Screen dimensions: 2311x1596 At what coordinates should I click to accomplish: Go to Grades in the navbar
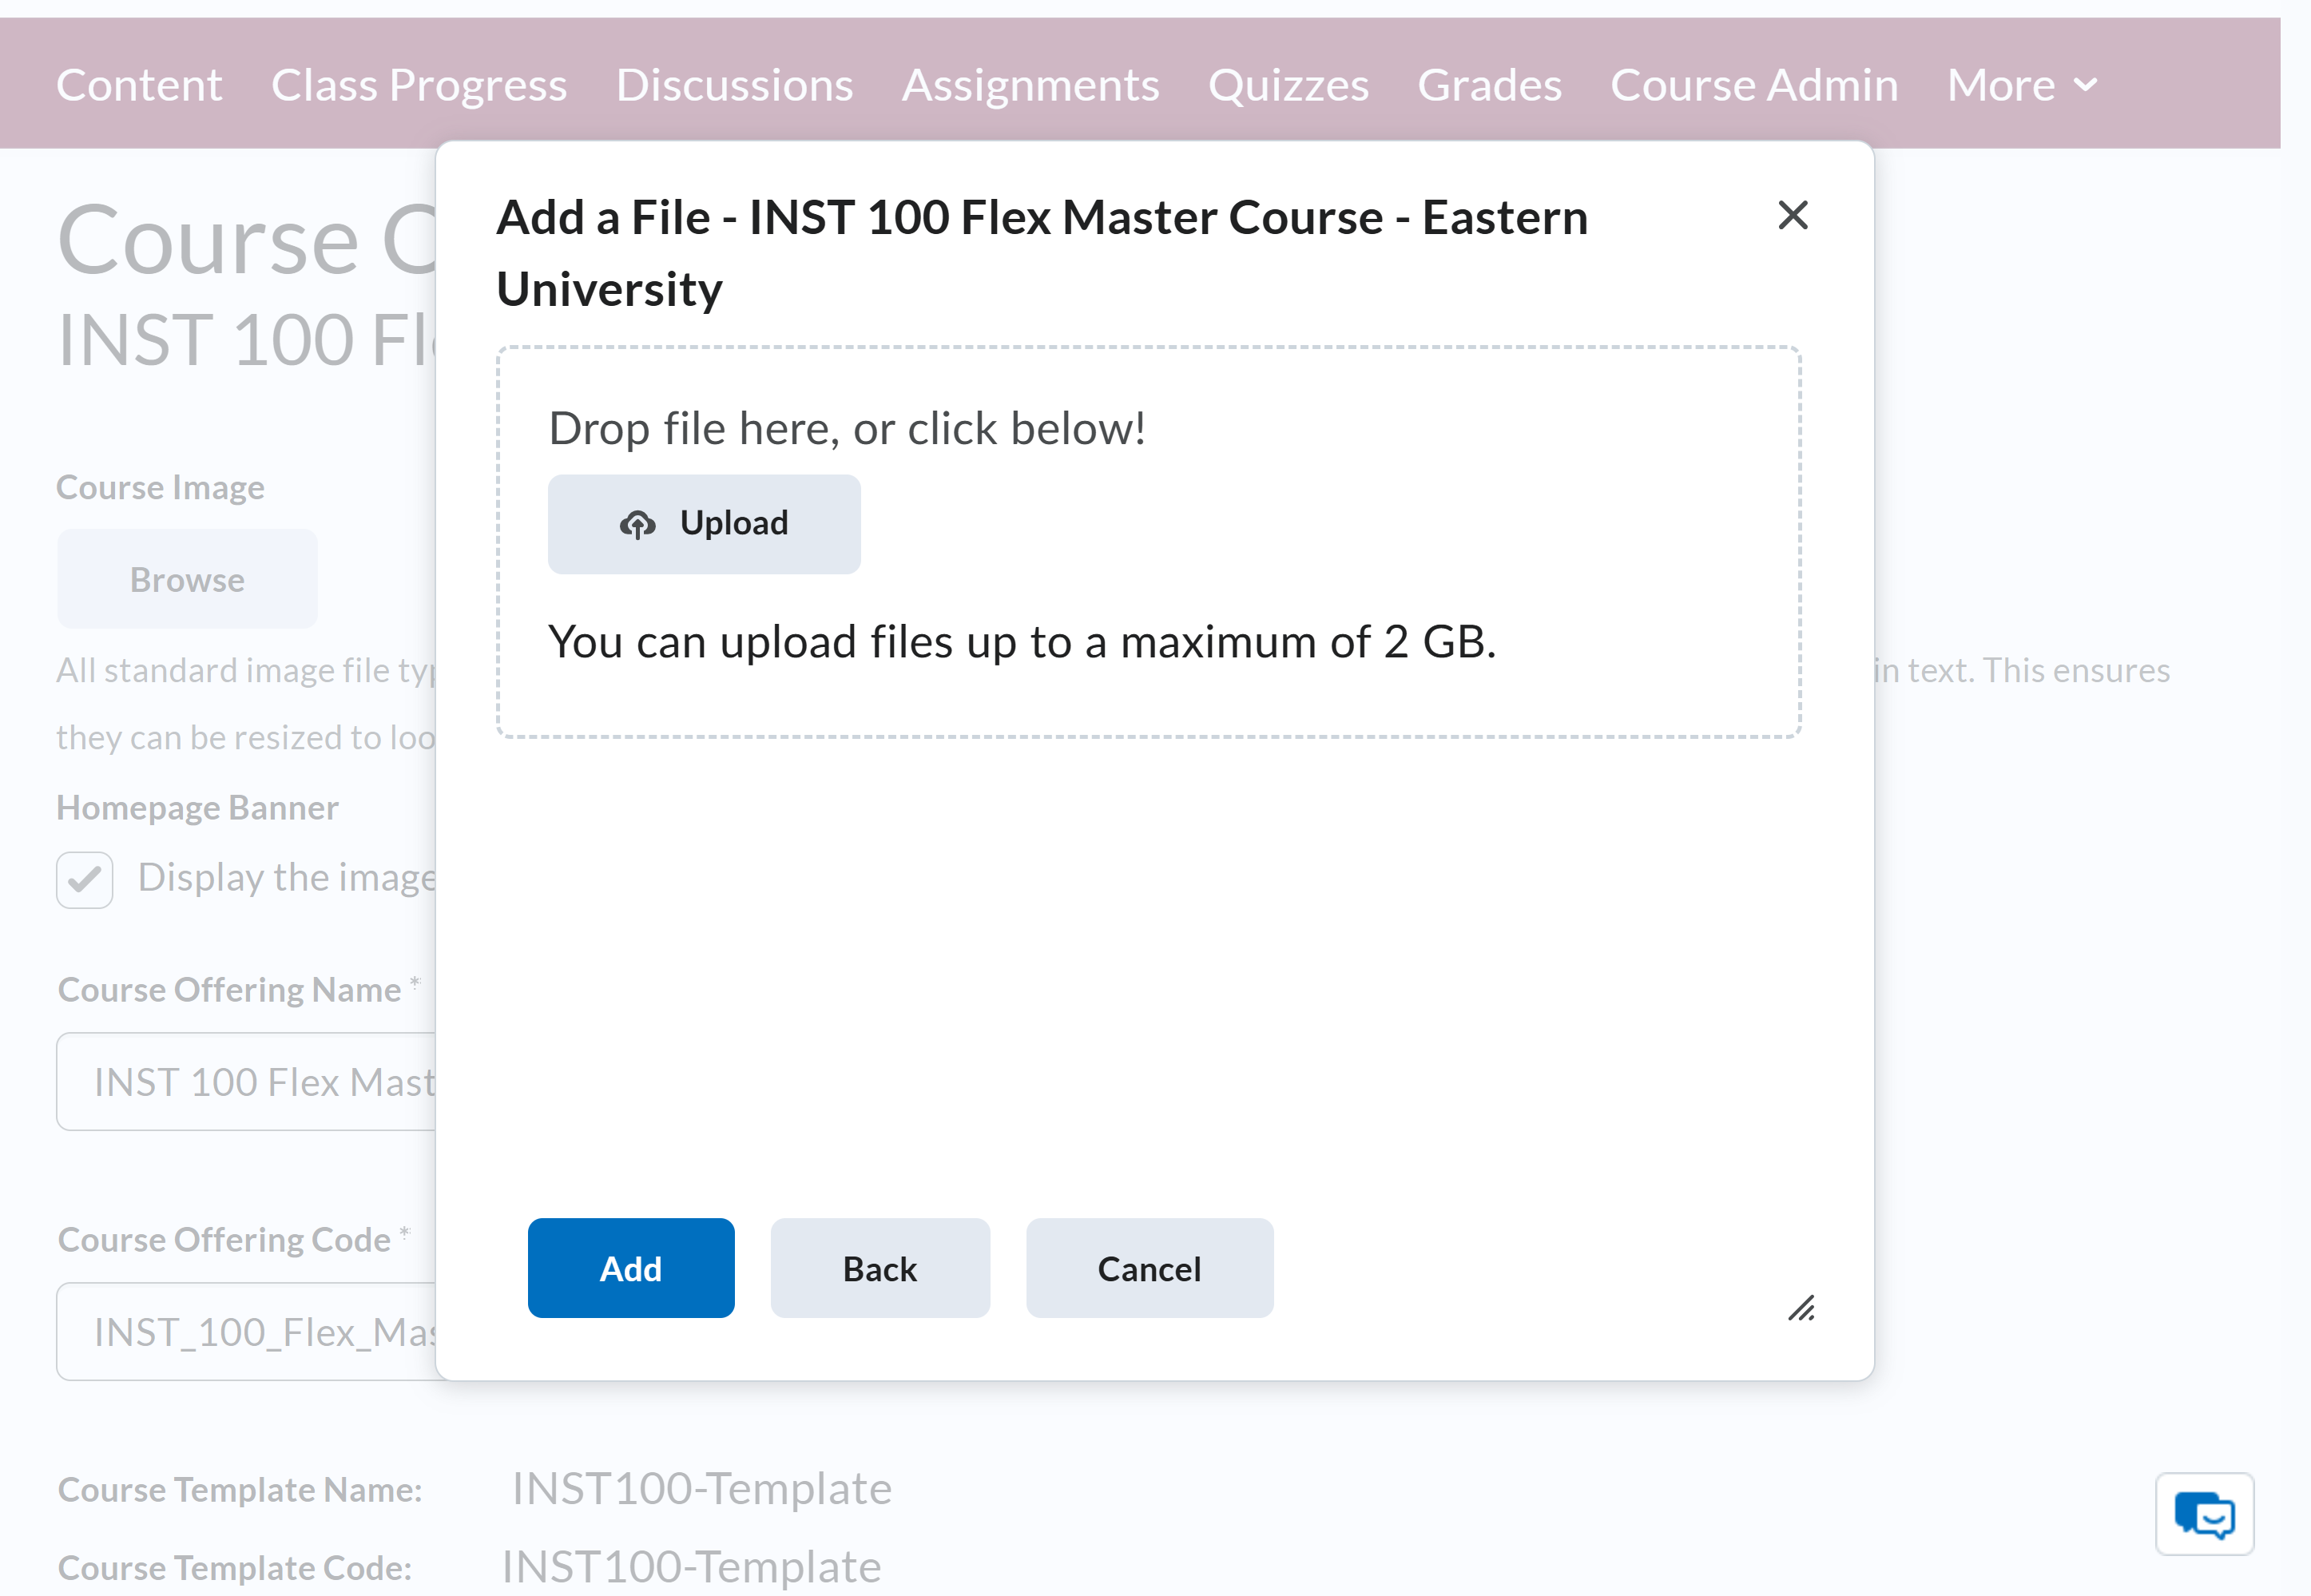point(1489,84)
